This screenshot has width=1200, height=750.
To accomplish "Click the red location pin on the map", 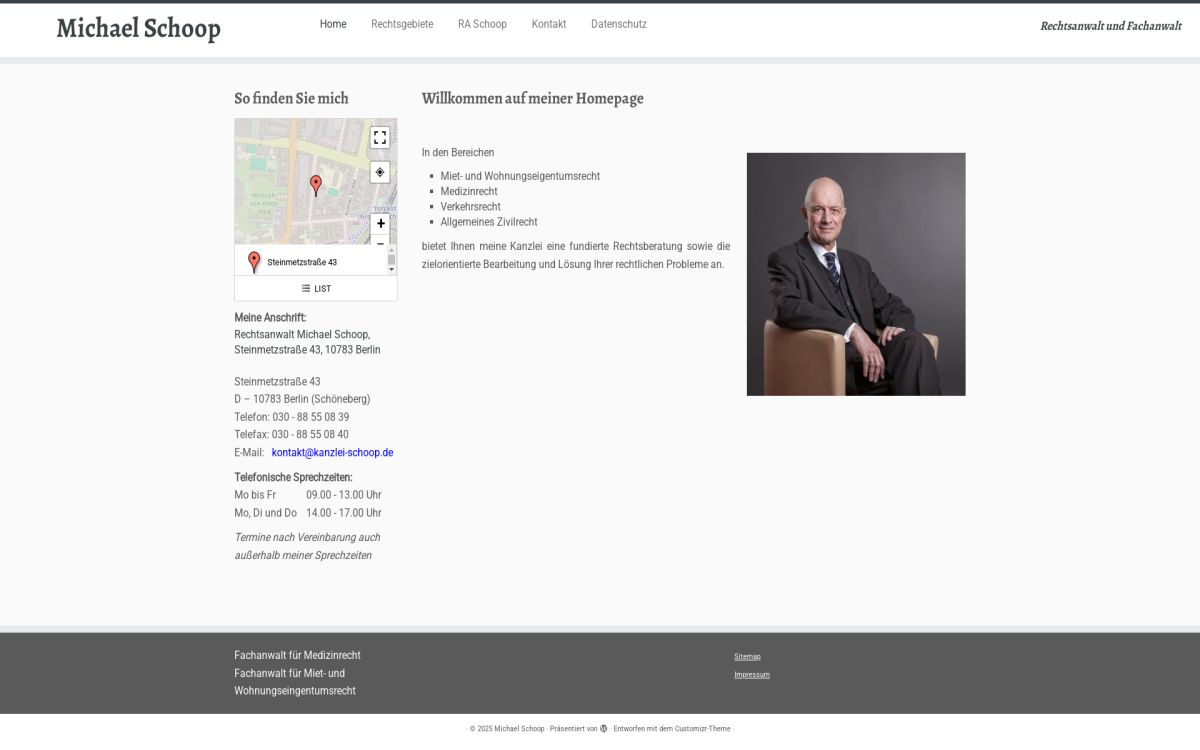I will pos(316,185).
